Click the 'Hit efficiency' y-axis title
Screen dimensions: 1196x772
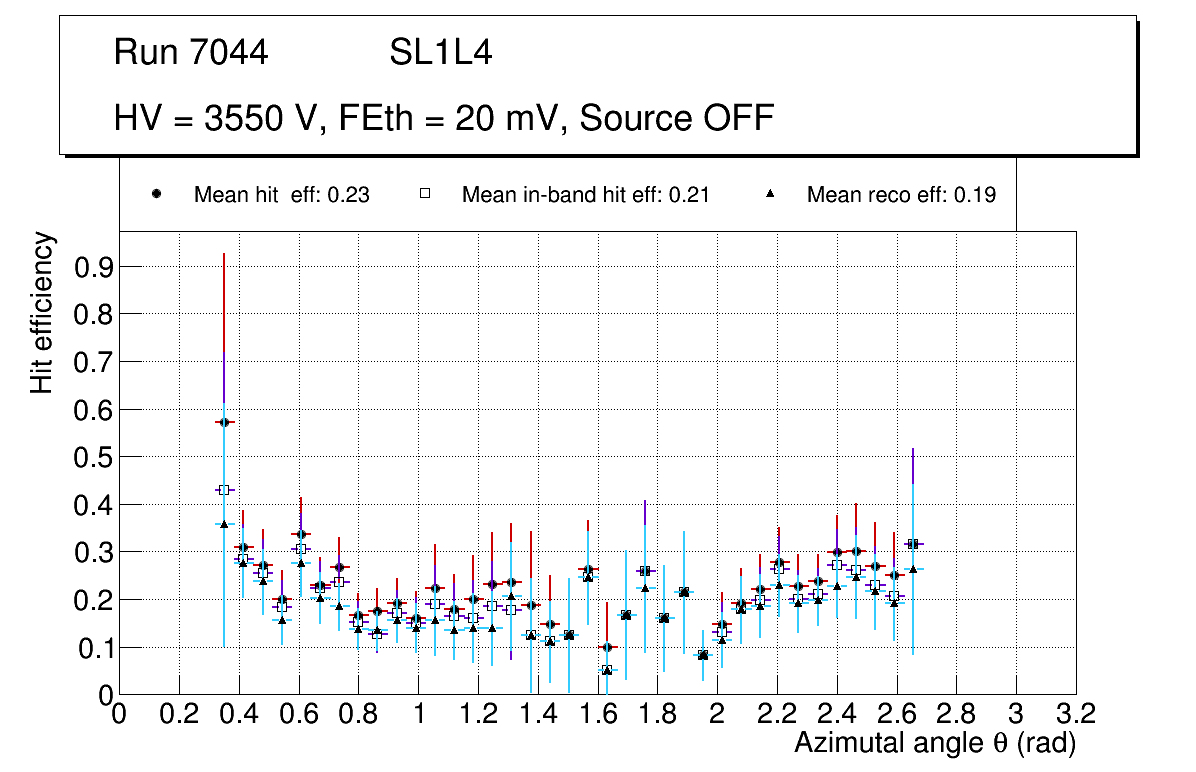[42, 312]
